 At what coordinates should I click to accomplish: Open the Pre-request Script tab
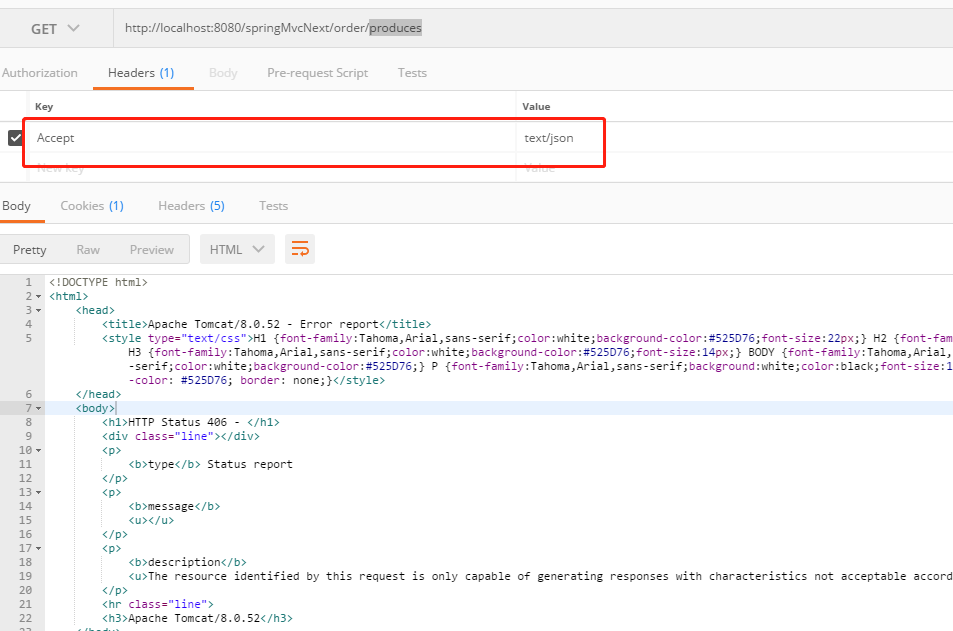click(x=317, y=73)
